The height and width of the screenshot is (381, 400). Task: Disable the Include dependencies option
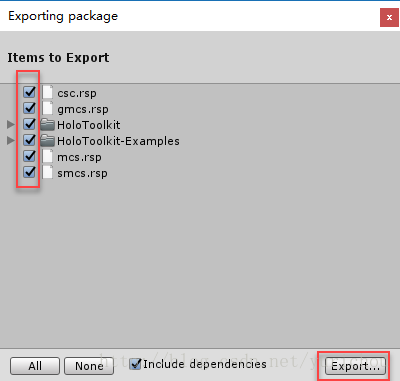[135, 364]
